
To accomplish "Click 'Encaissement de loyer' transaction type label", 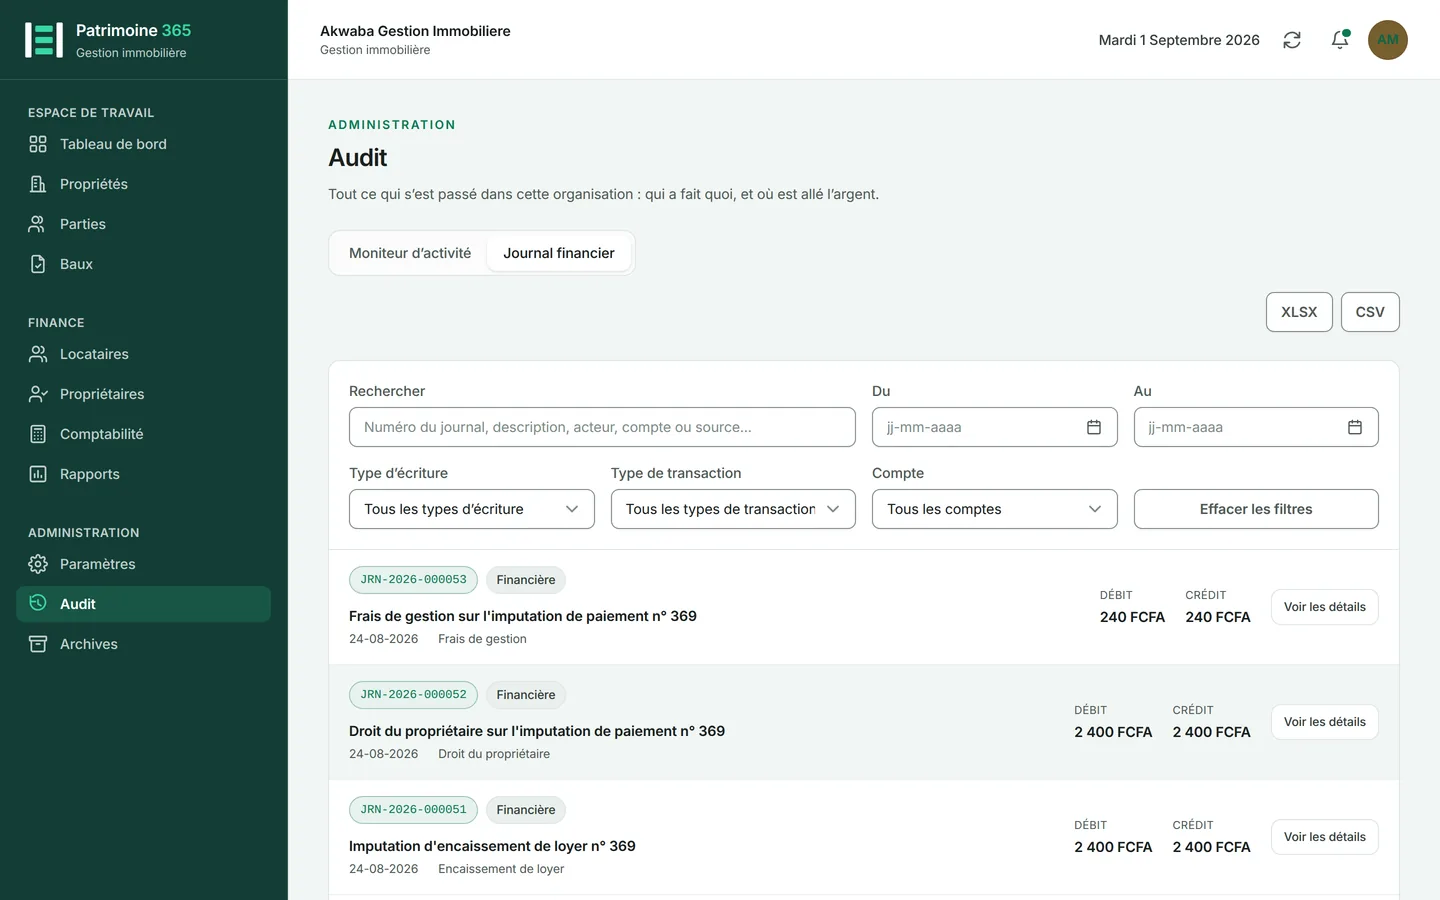I will click(501, 869).
